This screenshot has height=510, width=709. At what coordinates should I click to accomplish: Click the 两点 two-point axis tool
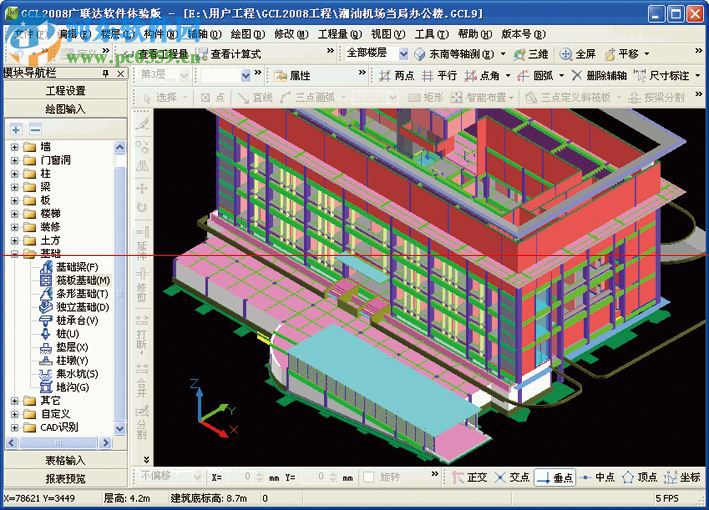(x=397, y=76)
